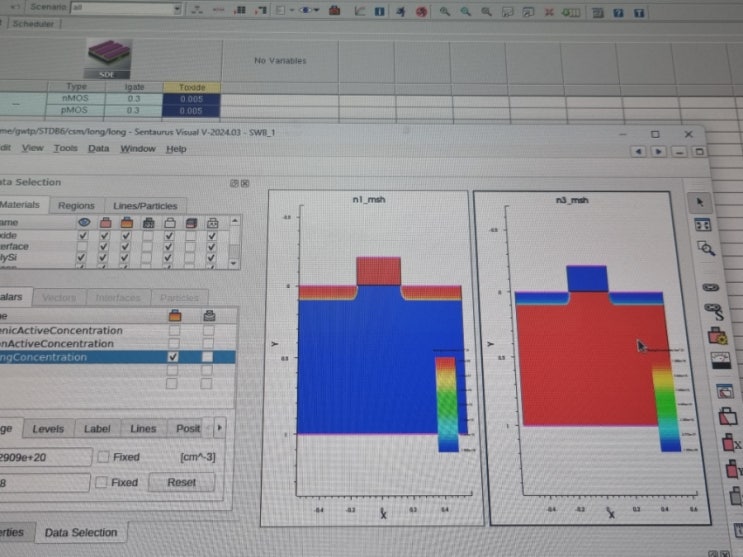Image resolution: width=743 pixels, height=557 pixels.
Task: Open the View menu
Action: click(32, 148)
